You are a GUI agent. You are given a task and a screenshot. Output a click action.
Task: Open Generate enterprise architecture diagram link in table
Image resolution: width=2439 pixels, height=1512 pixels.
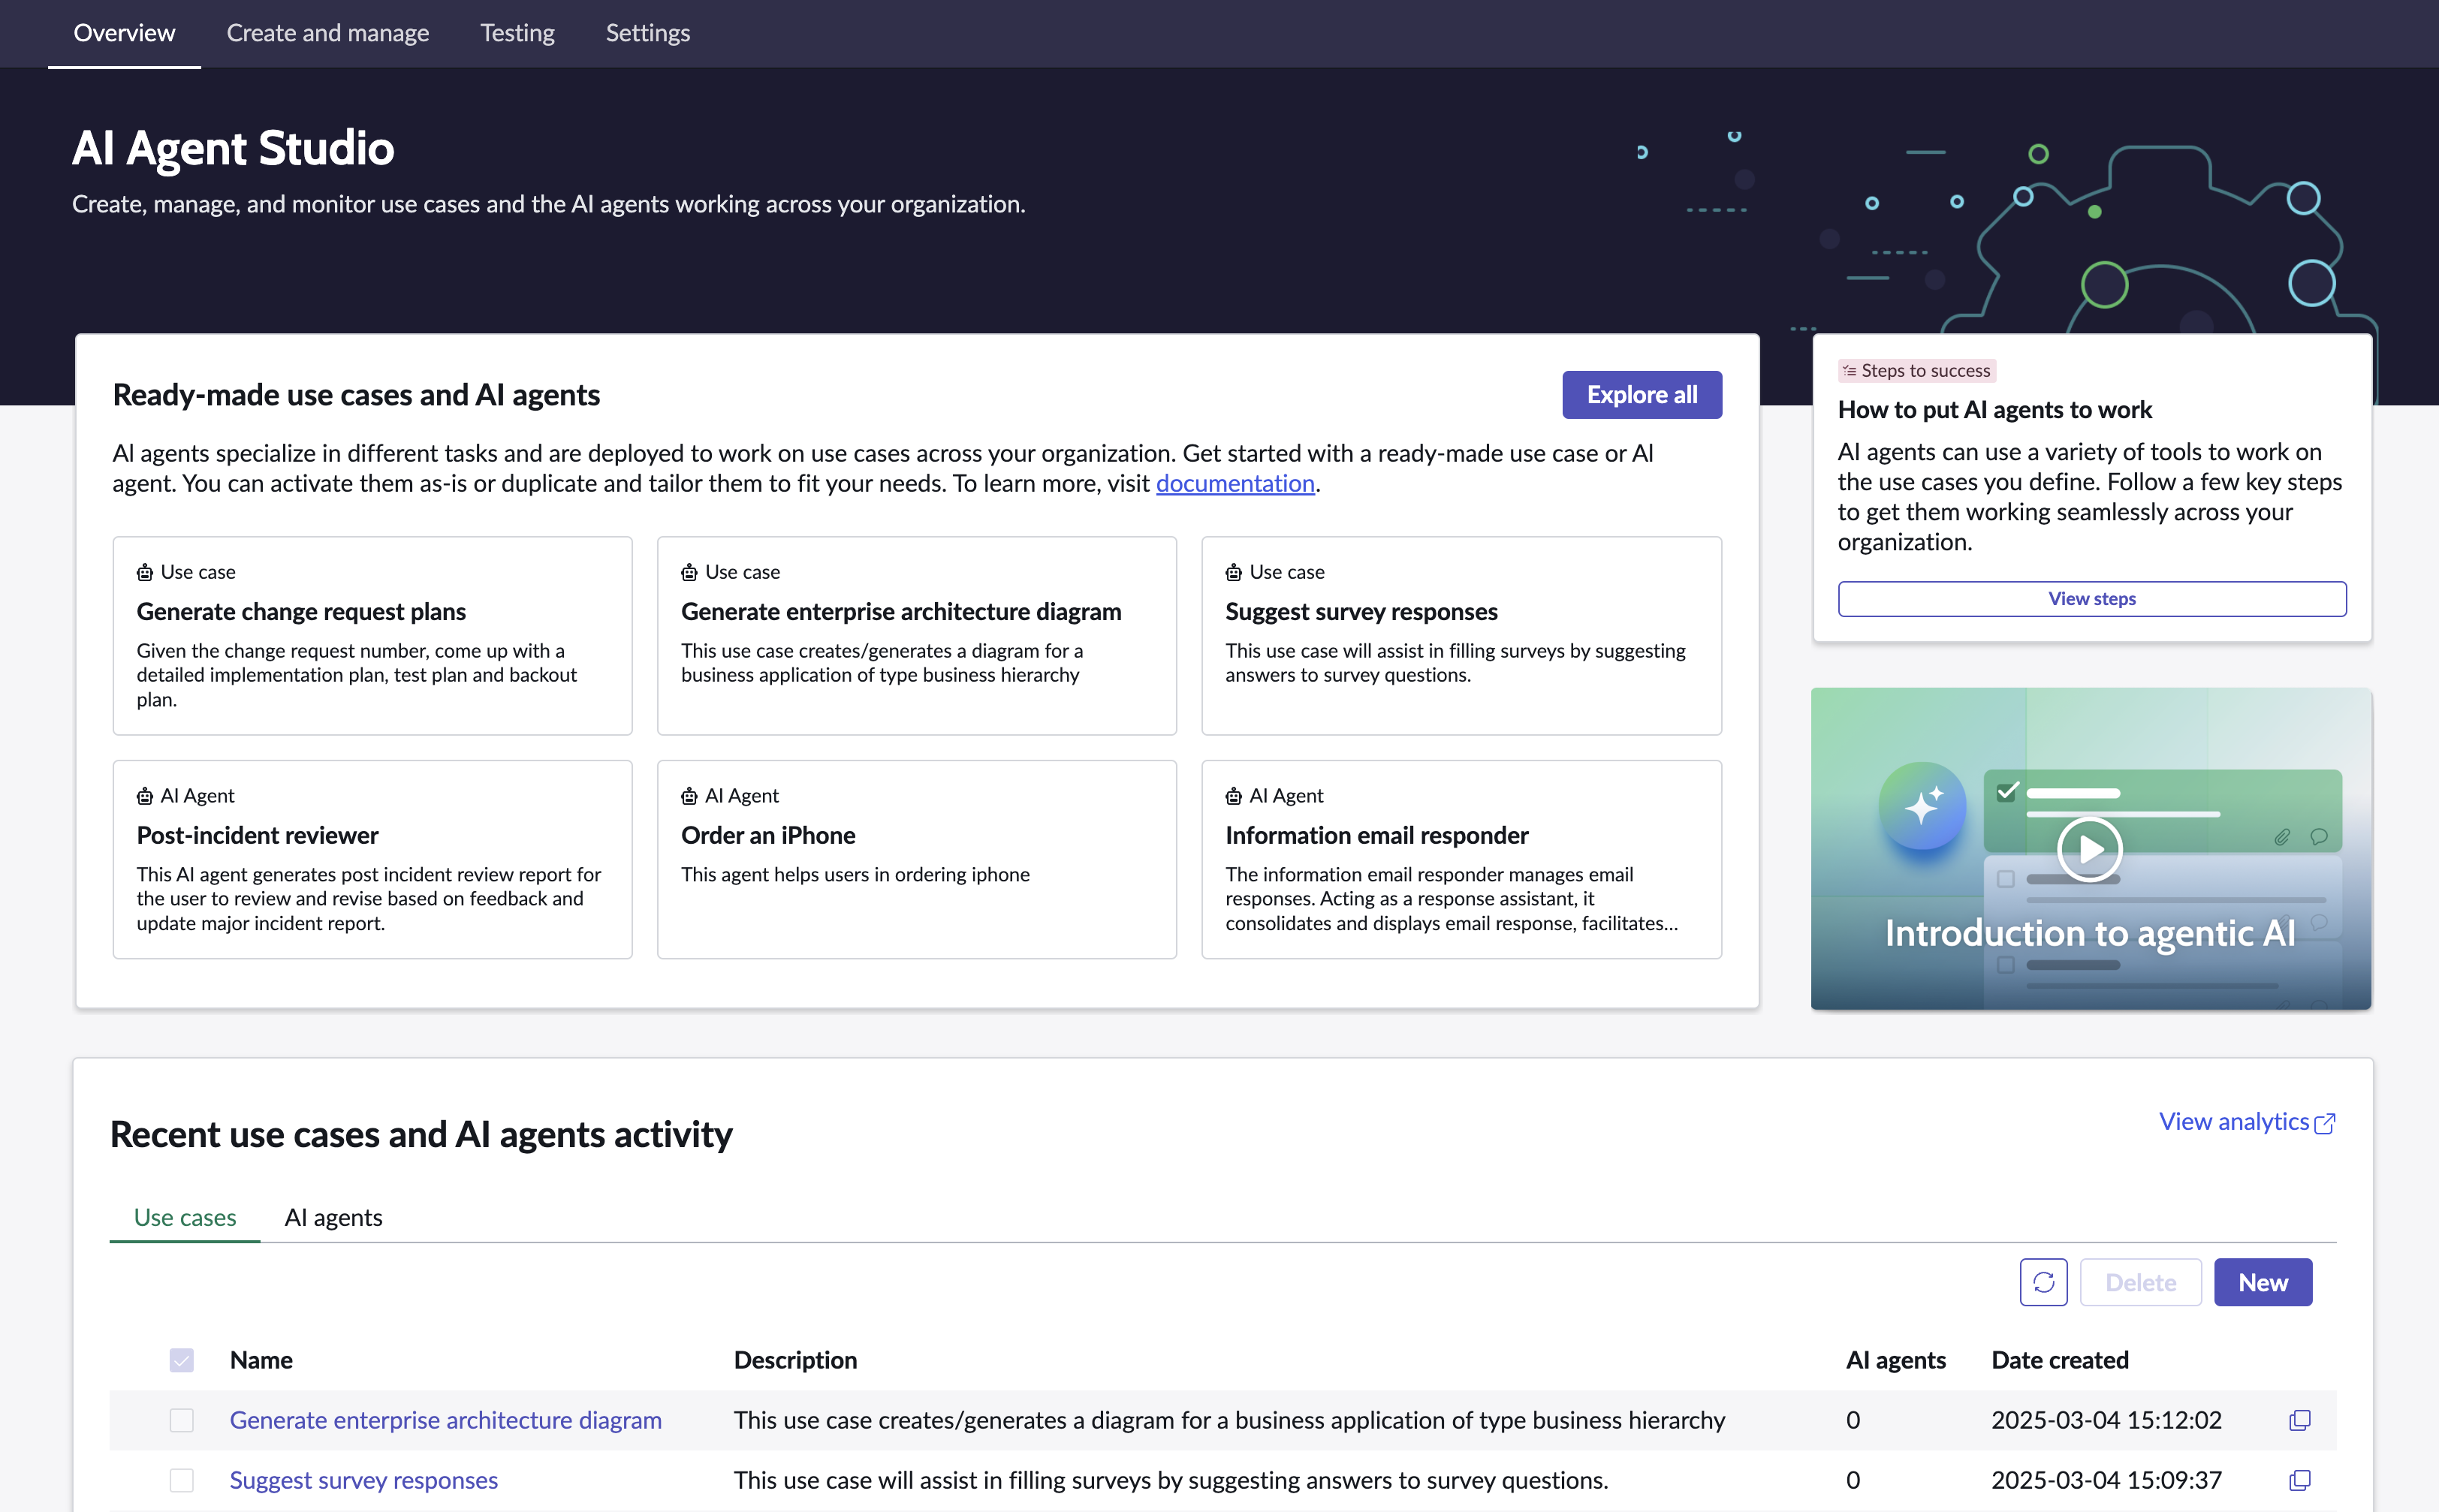coord(446,1420)
